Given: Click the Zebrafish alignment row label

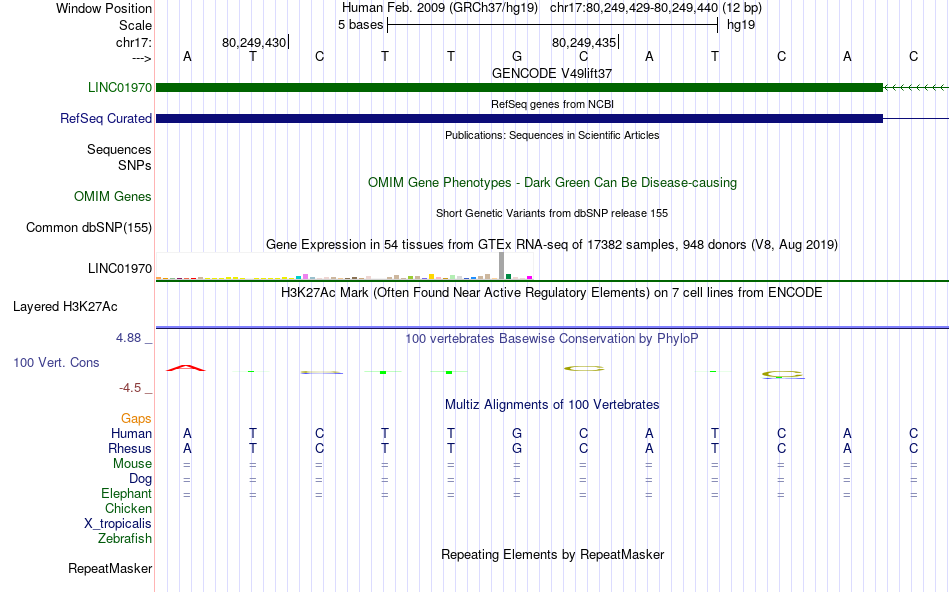Looking at the screenshot, I should click(125, 538).
